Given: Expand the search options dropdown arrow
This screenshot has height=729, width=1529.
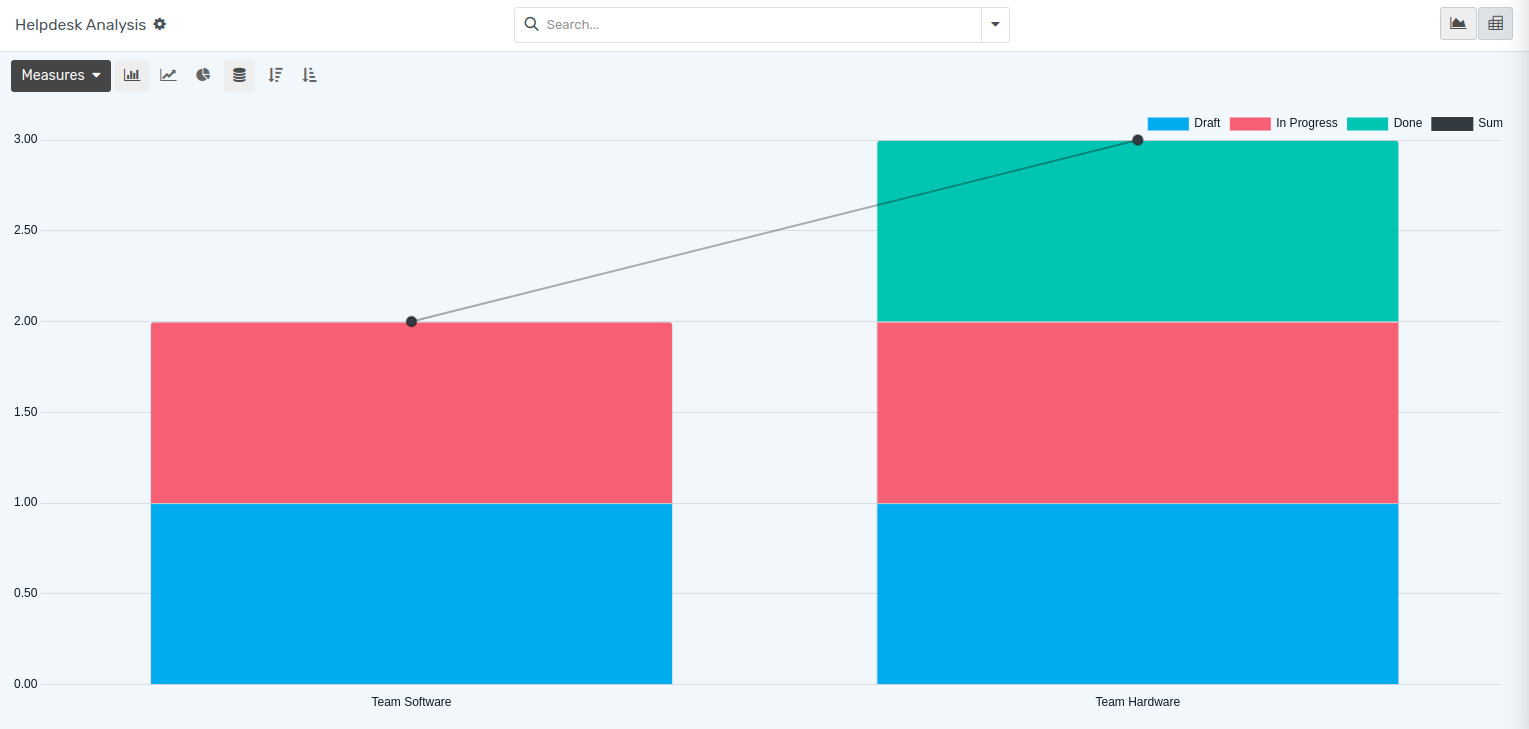Looking at the screenshot, I should coord(995,25).
